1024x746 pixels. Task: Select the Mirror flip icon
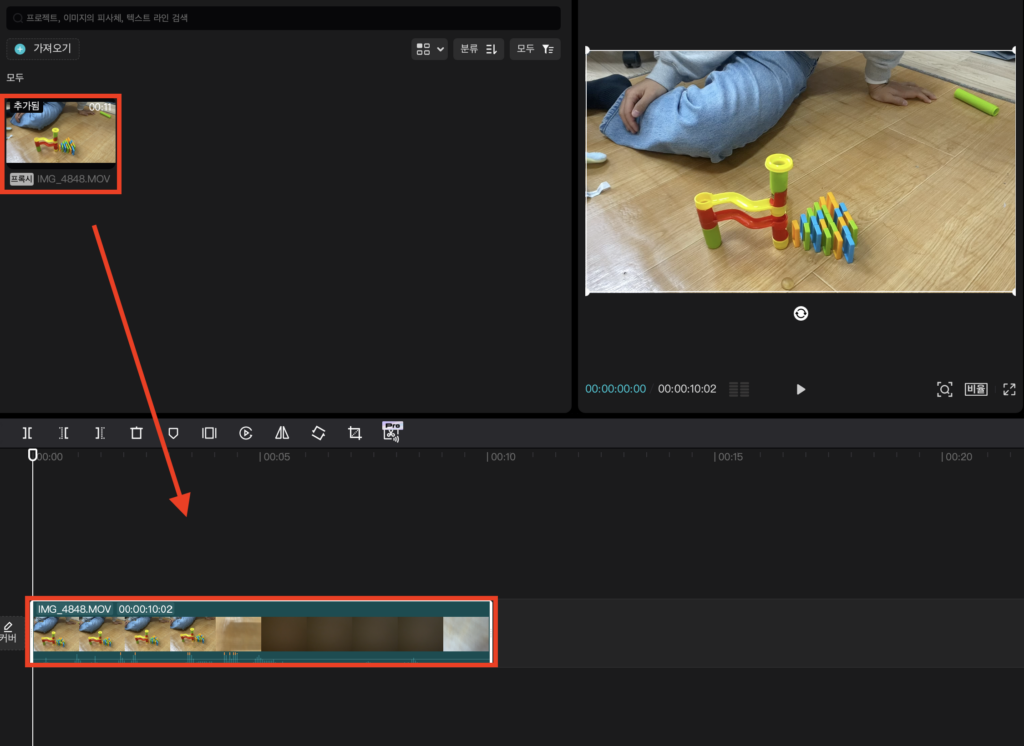282,433
